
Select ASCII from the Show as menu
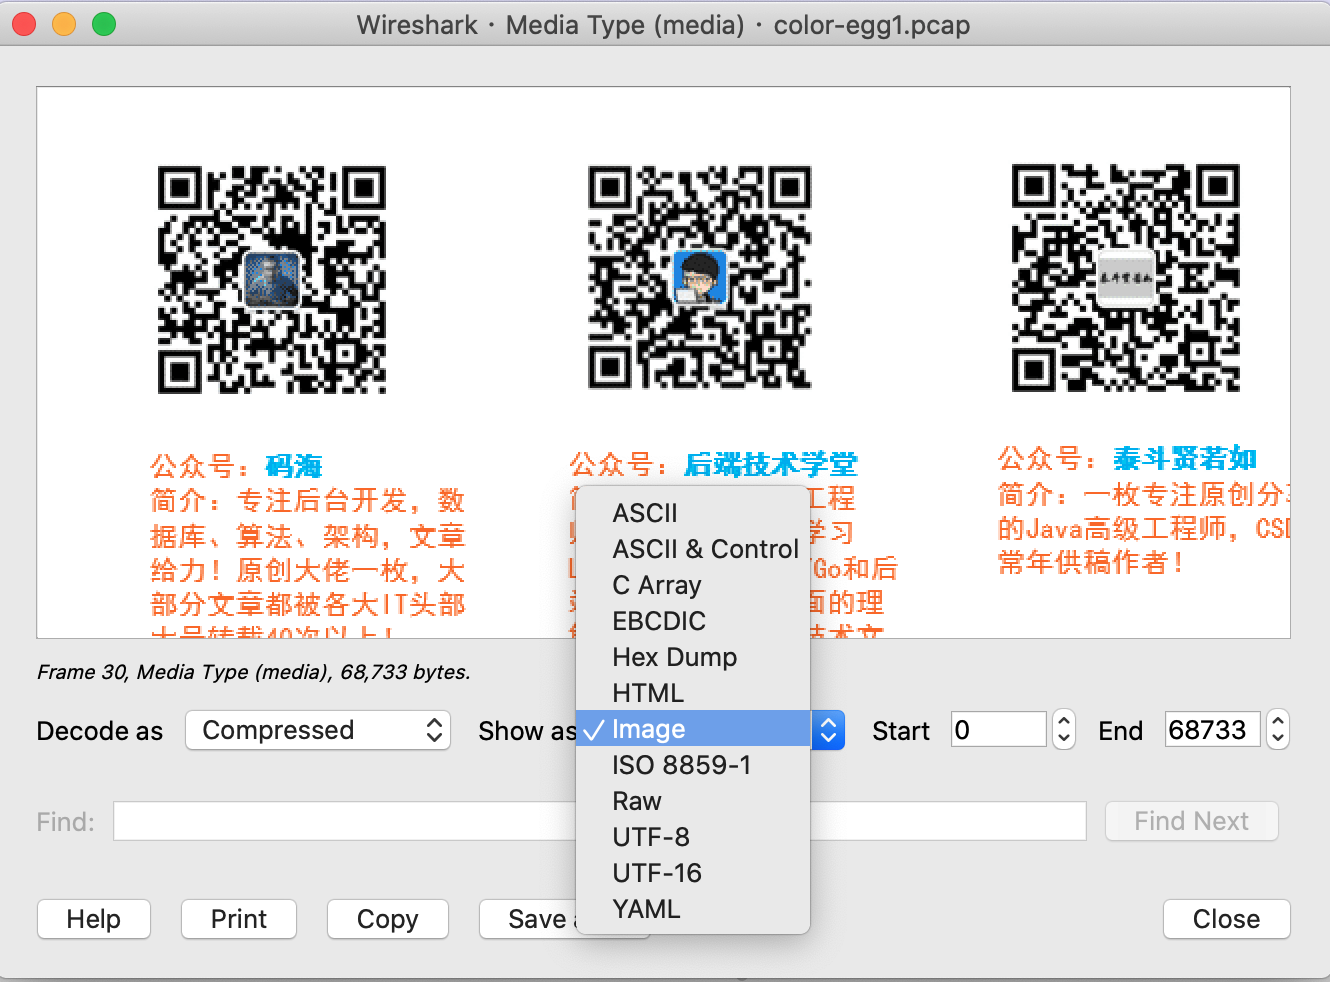coord(645,513)
